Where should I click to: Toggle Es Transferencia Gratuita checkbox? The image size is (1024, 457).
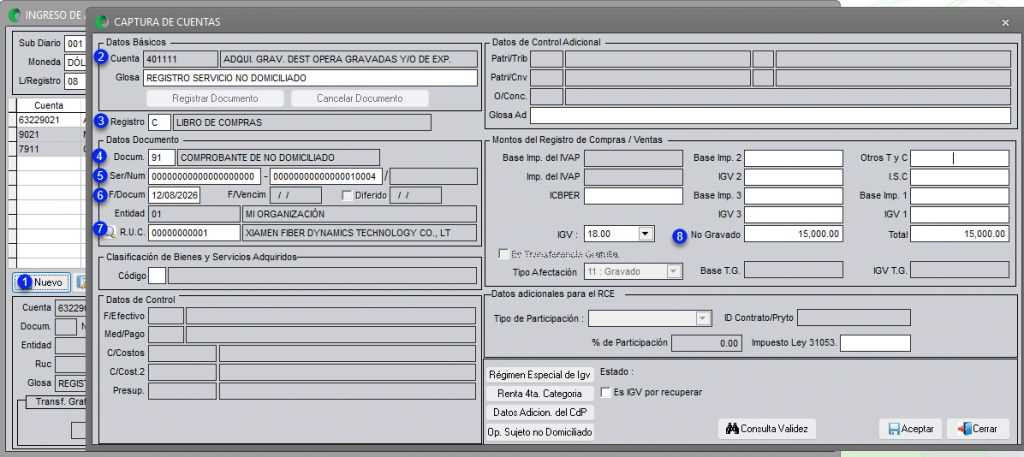coord(503,253)
